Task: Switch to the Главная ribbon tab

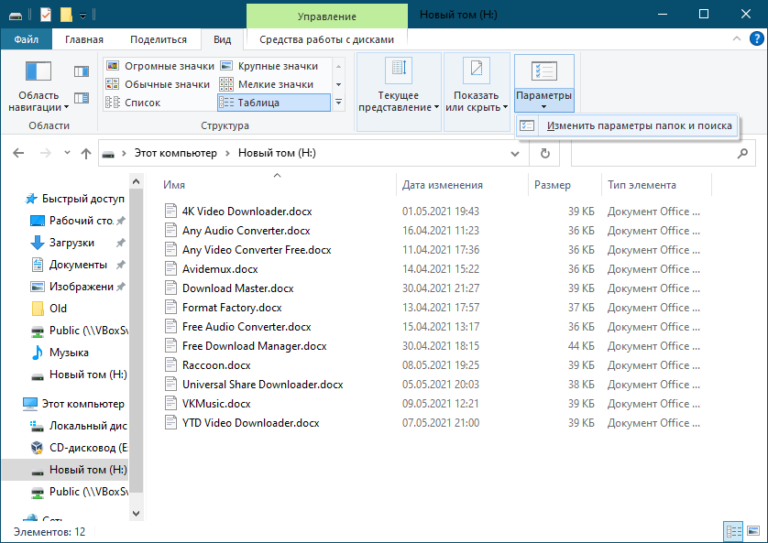Action: tap(84, 40)
